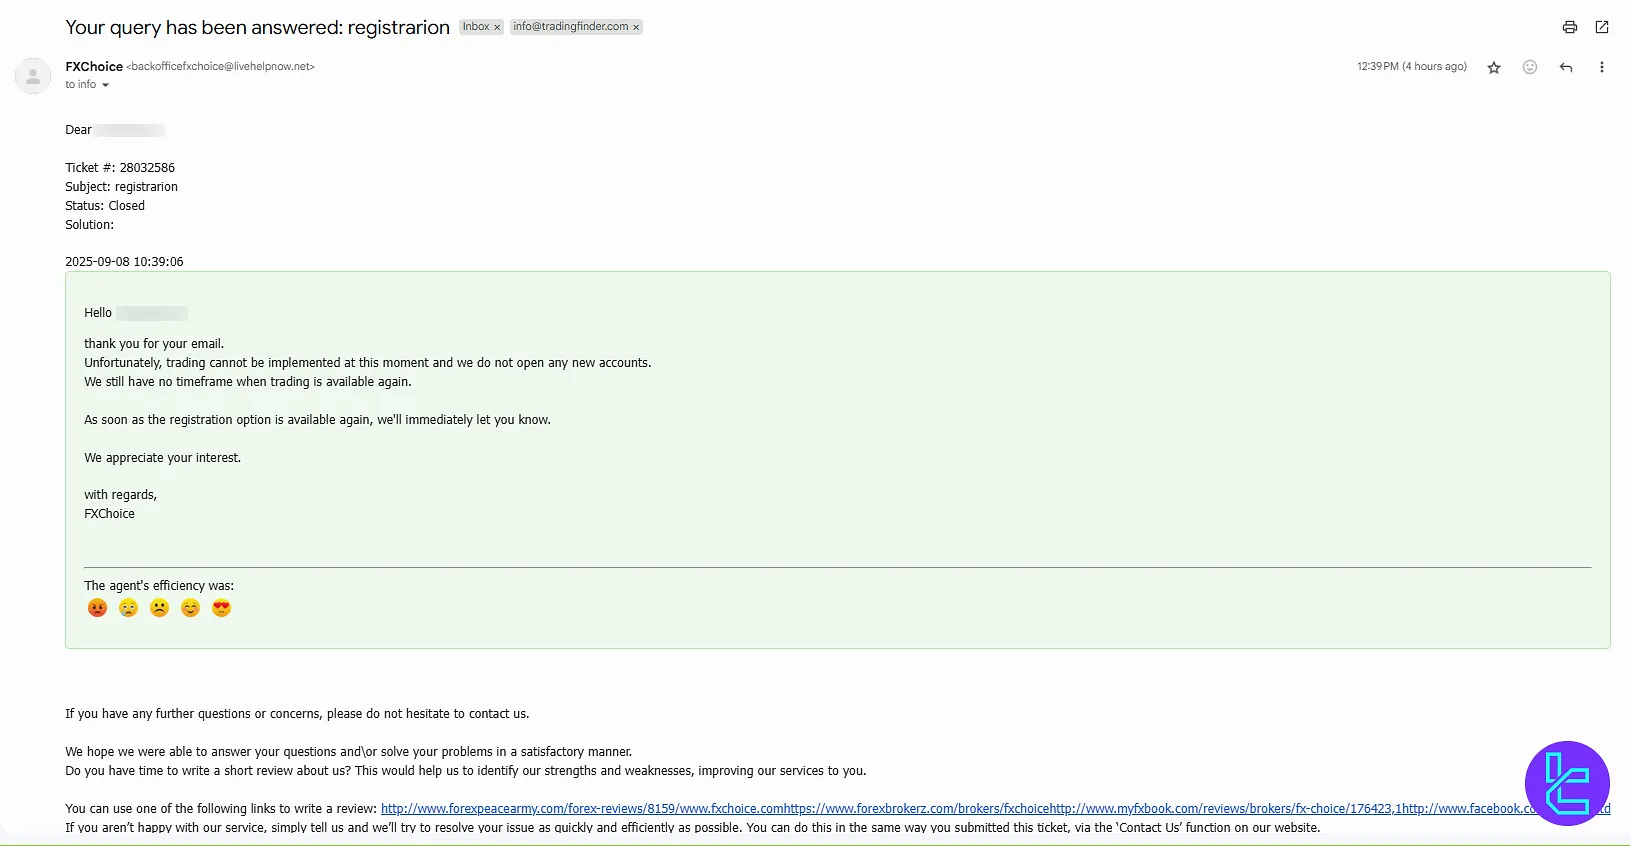The image size is (1630, 846).
Task: Rate agent efficiency with the frowning face
Action: (159, 608)
